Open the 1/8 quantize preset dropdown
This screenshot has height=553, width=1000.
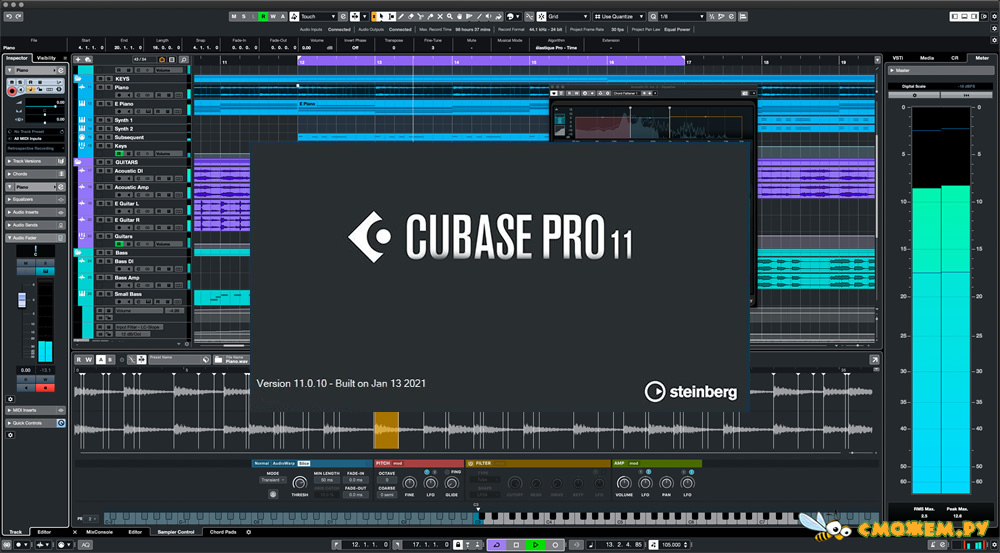point(681,16)
